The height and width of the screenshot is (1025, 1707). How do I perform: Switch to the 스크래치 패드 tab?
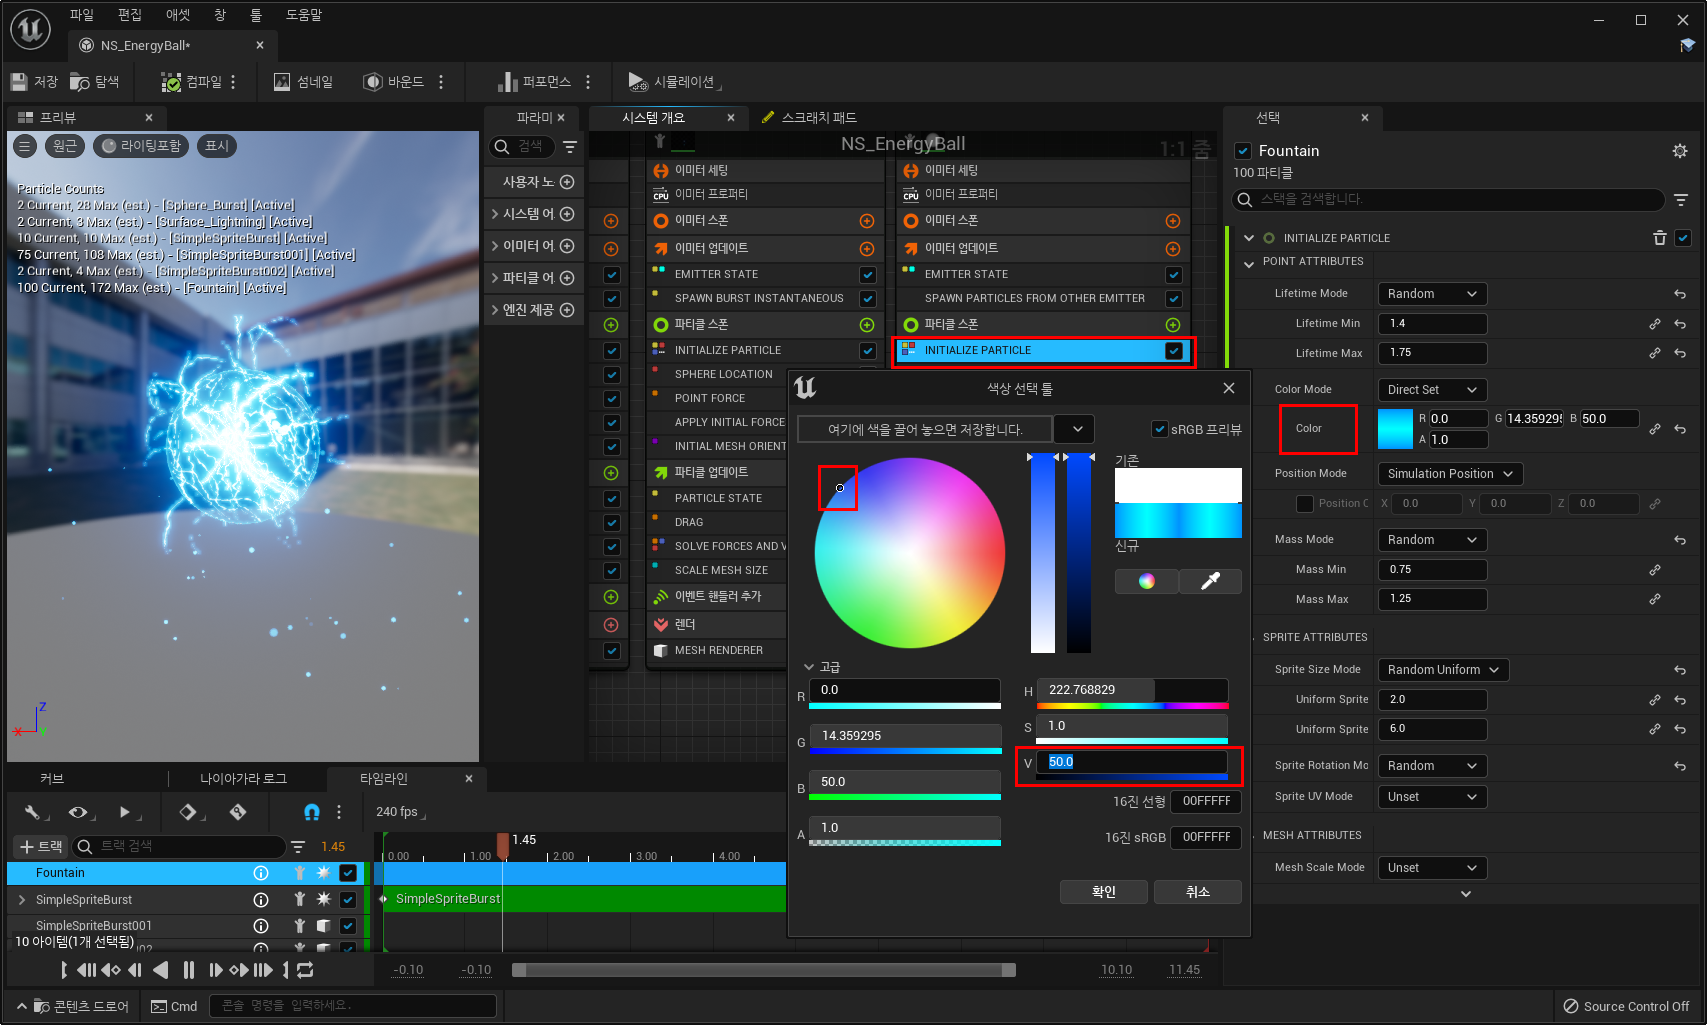(x=809, y=118)
